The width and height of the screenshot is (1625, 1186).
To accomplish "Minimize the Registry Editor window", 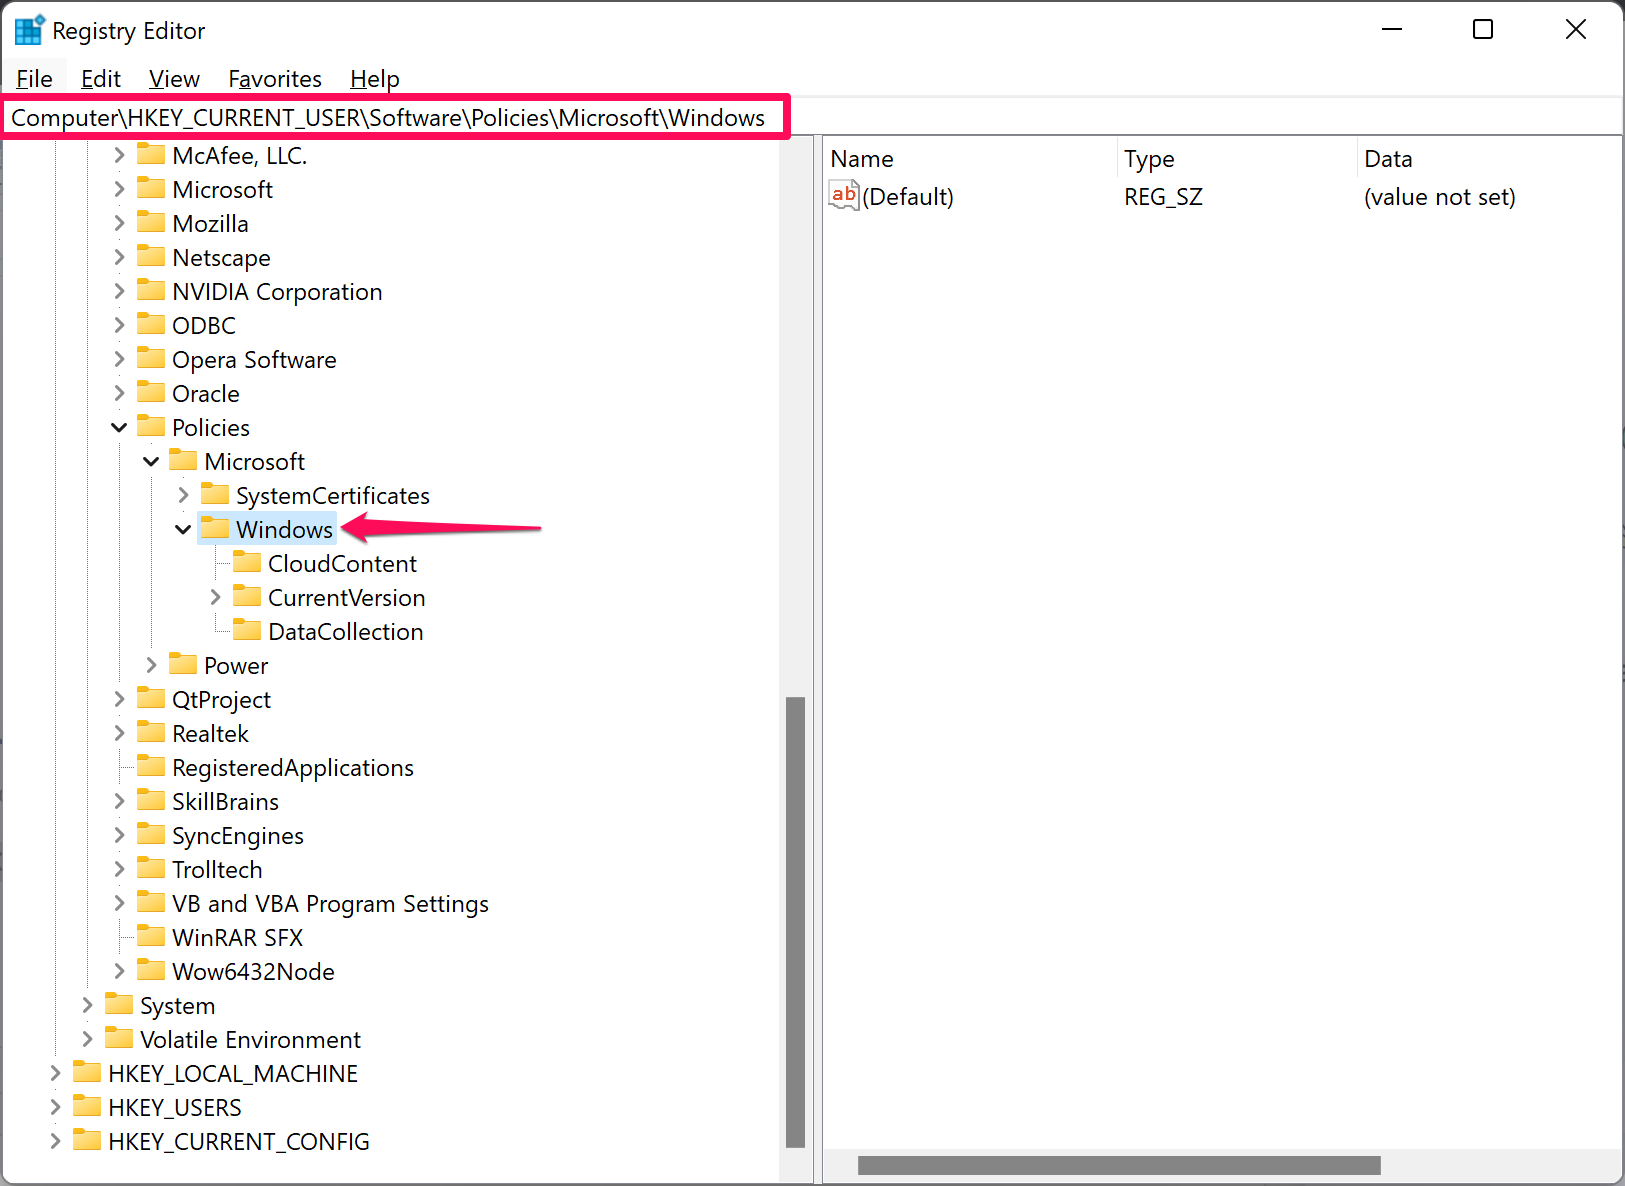I will 1392,29.
